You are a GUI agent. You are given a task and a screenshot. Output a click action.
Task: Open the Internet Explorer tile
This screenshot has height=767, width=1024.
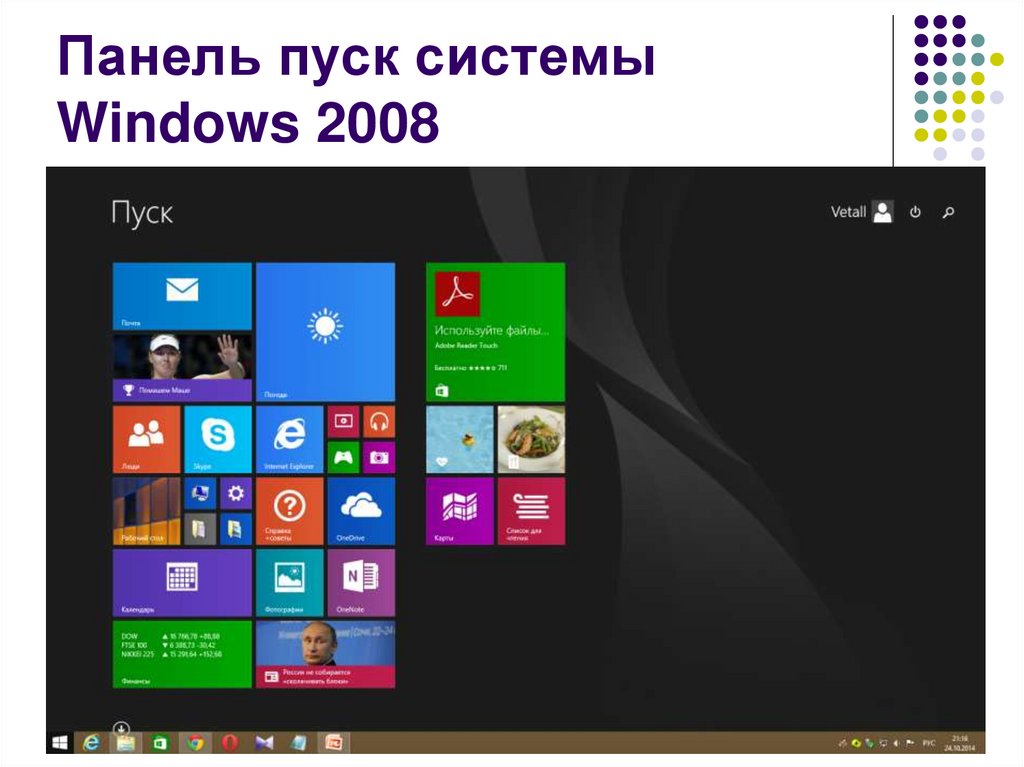289,439
